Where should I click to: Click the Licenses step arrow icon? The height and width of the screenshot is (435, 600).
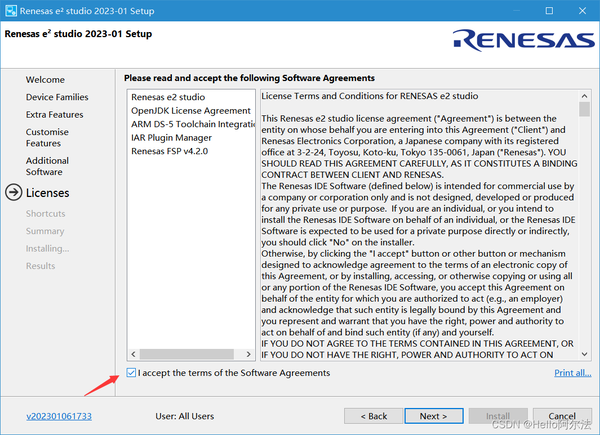coord(13,192)
